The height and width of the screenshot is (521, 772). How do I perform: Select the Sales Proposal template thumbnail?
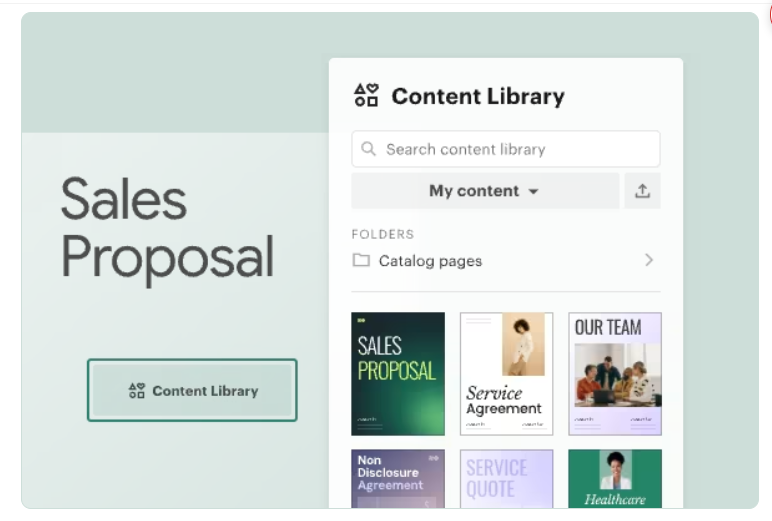(398, 374)
